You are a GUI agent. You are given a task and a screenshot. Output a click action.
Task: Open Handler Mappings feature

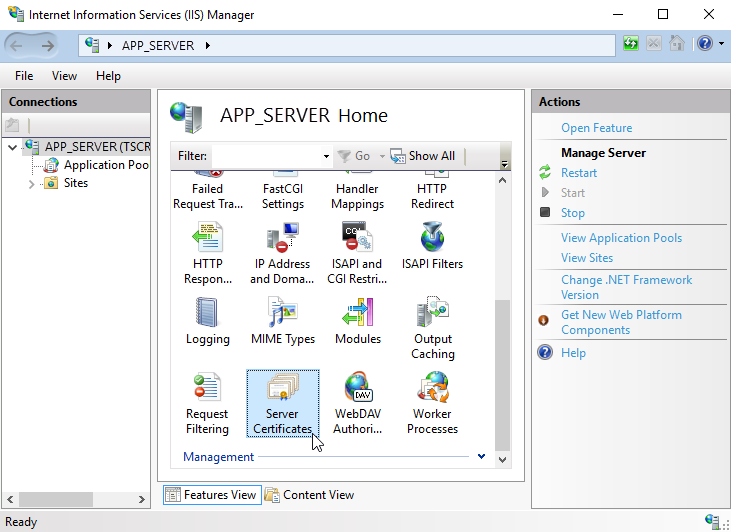(358, 191)
